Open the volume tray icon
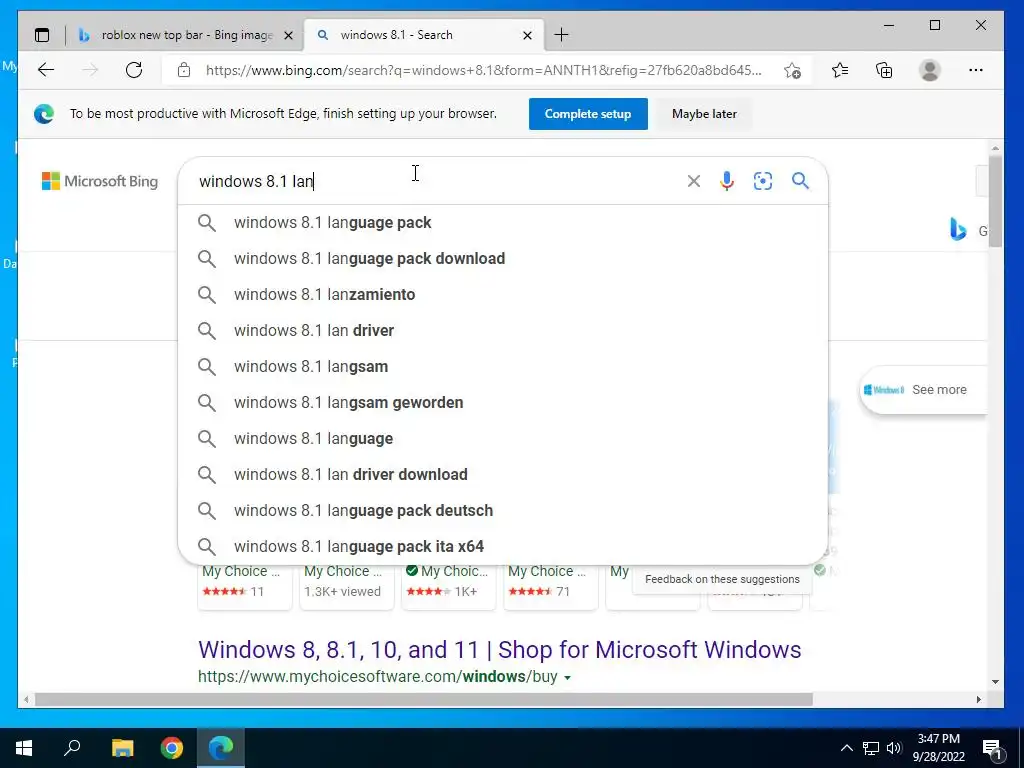This screenshot has height=768, width=1024. click(894, 748)
